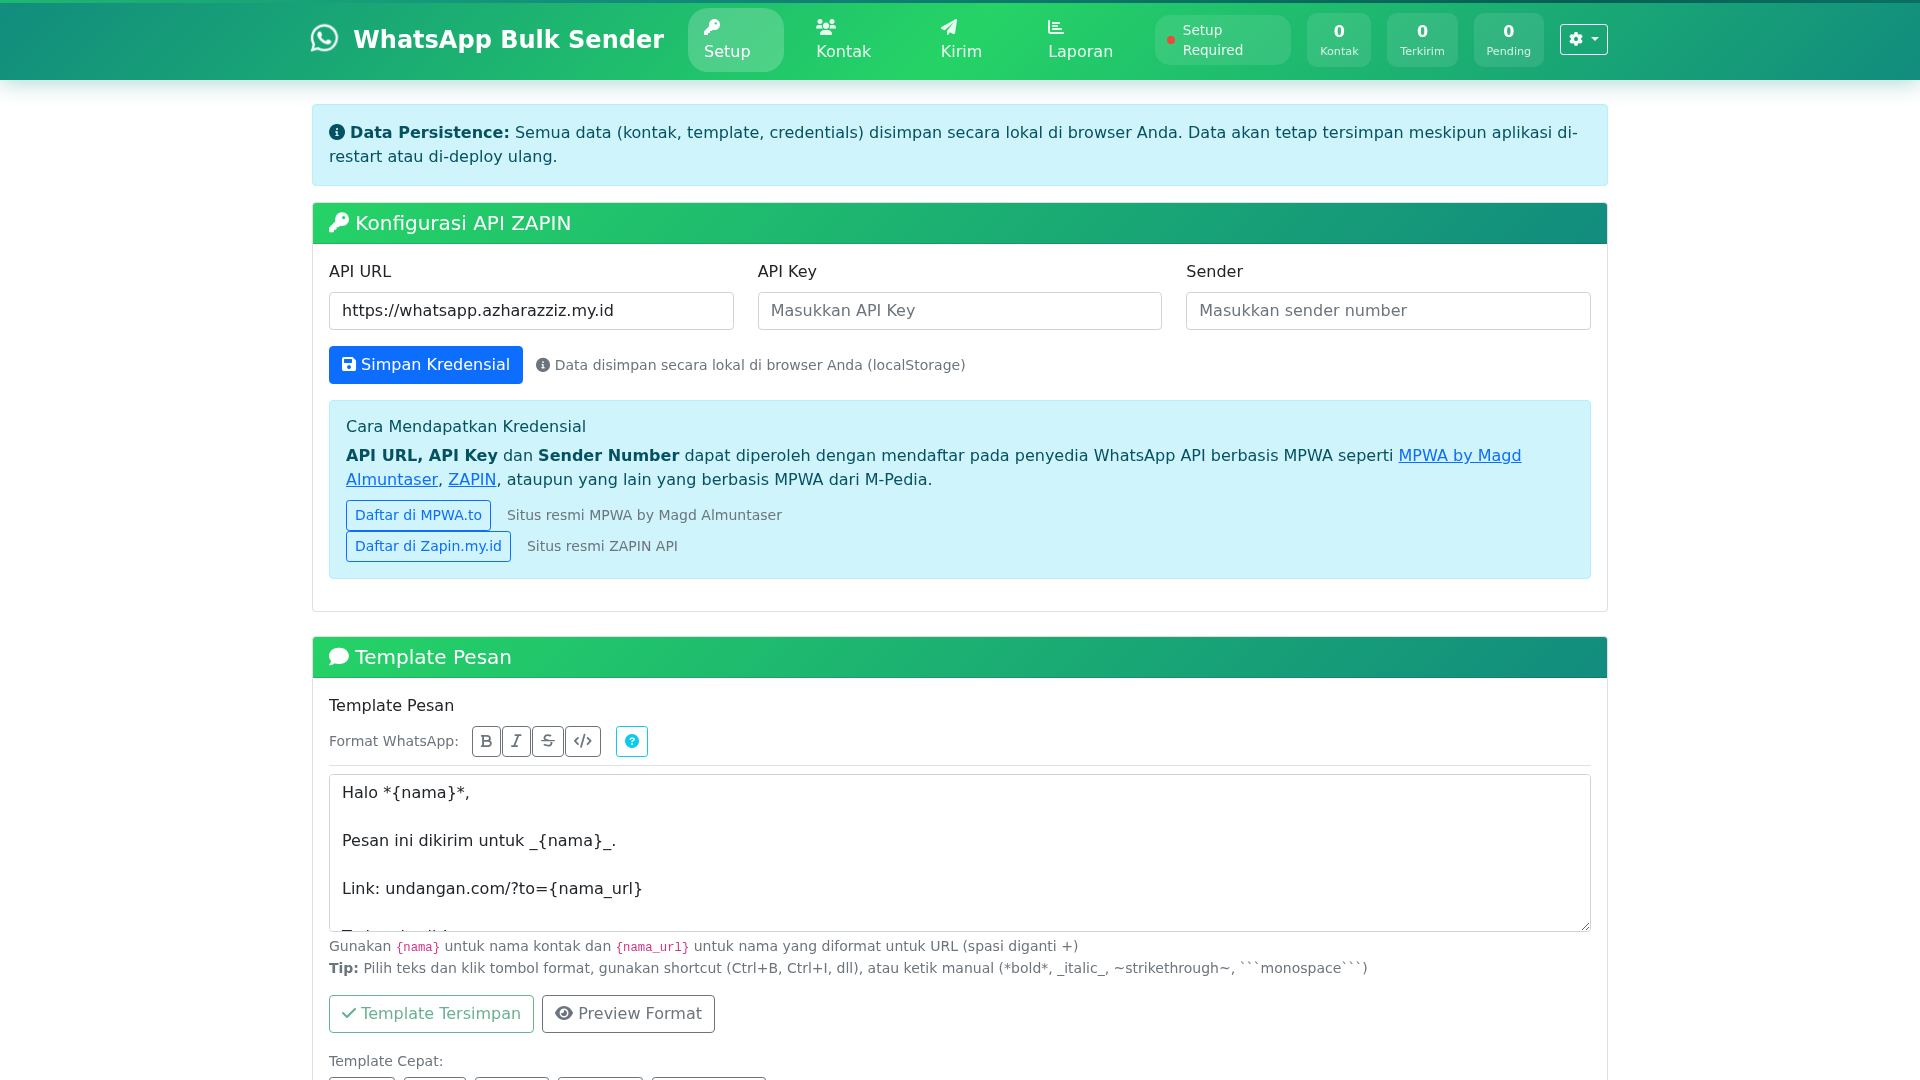Click the WhatsApp logo icon in header

(x=324, y=38)
